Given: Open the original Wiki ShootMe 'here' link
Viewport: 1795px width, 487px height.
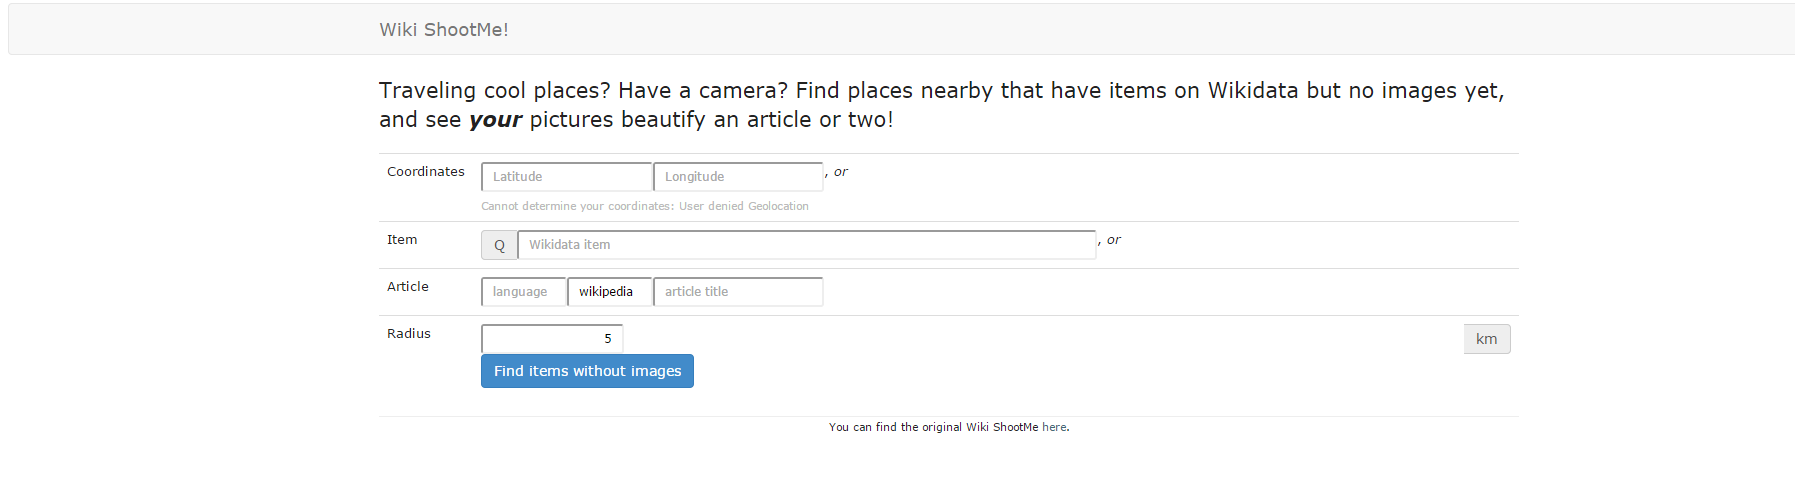Looking at the screenshot, I should point(1053,427).
